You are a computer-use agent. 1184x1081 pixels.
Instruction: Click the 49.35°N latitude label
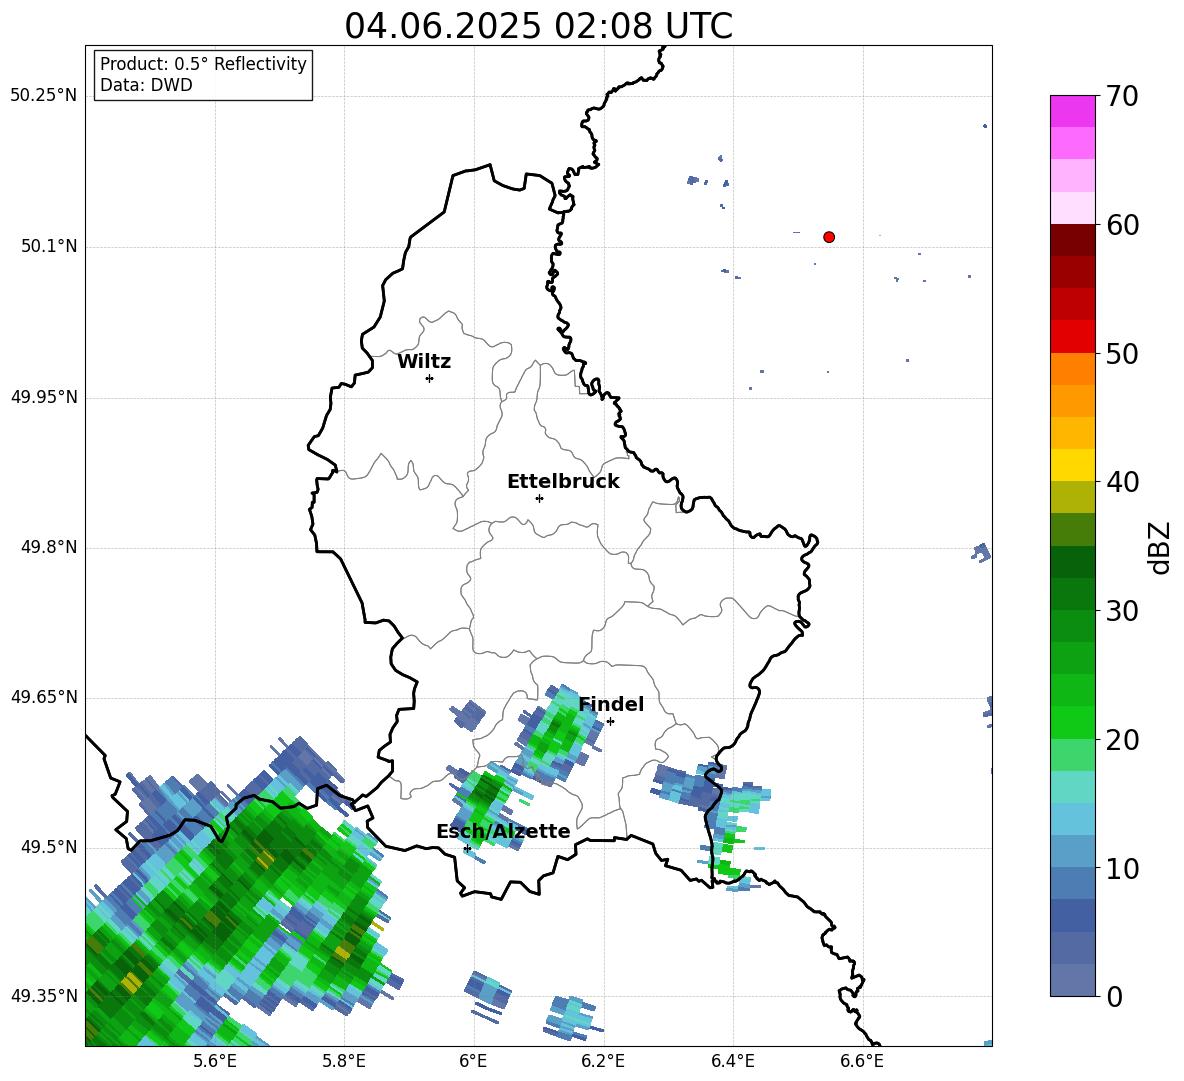(44, 996)
